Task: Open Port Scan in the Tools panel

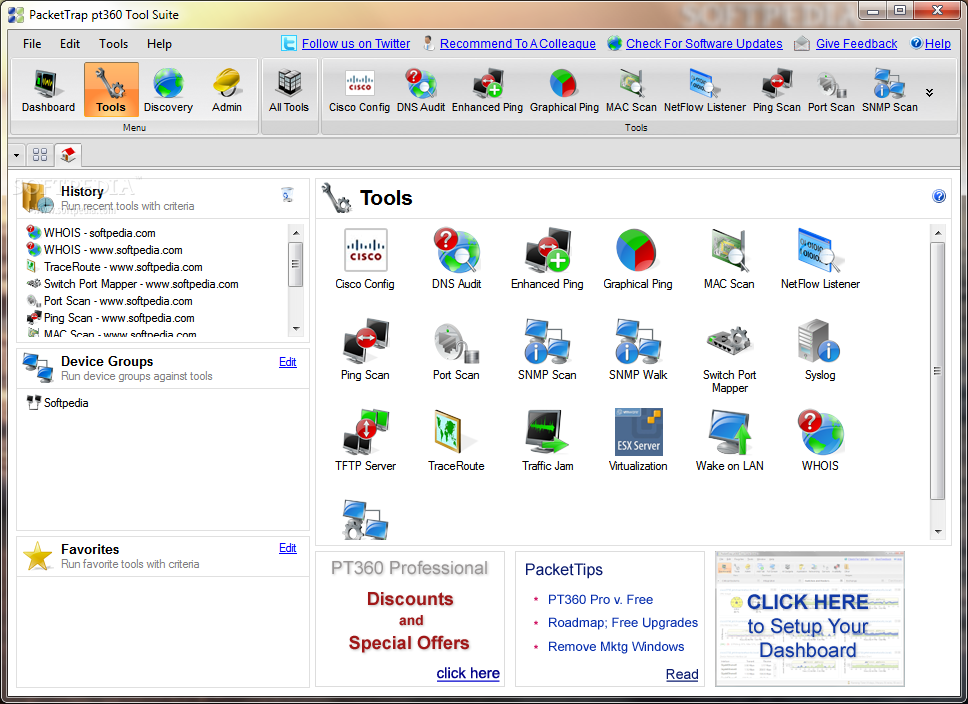Action: pos(456,350)
